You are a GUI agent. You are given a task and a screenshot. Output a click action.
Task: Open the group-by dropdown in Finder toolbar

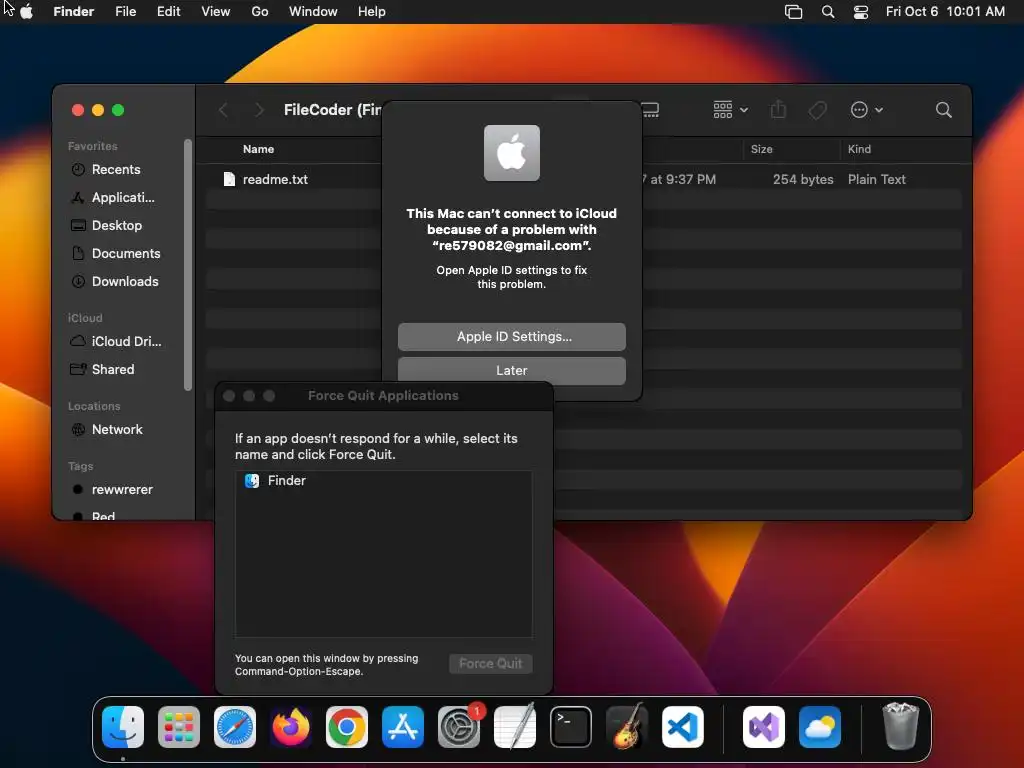[x=730, y=110]
